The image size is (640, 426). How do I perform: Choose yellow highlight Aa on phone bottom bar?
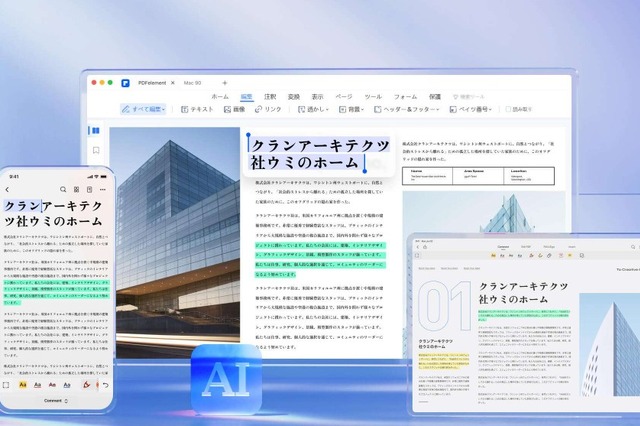(x=23, y=385)
